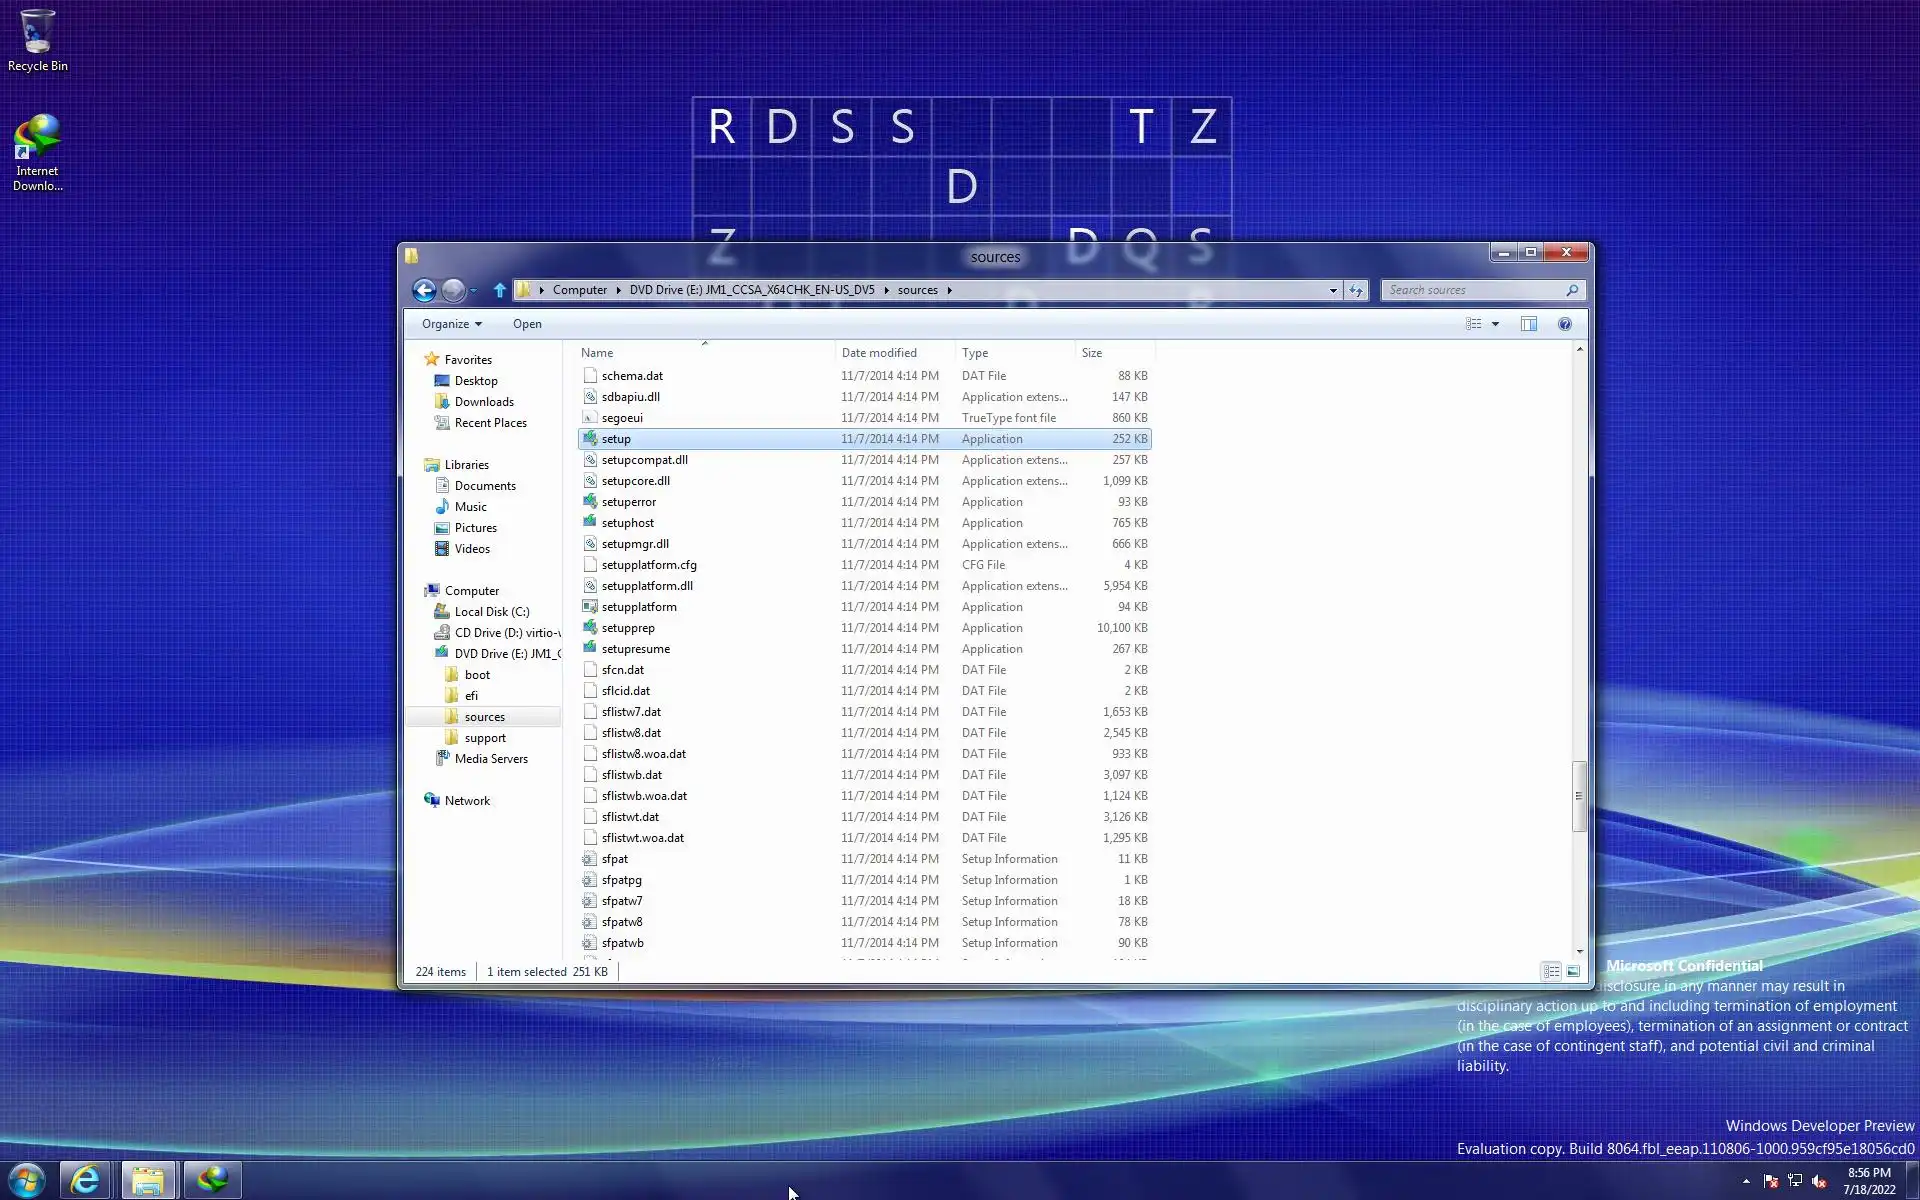Screen dimensions: 1920x1200
Task: Click Computer in the breadcrumb path
Action: pyautogui.click(x=579, y=290)
